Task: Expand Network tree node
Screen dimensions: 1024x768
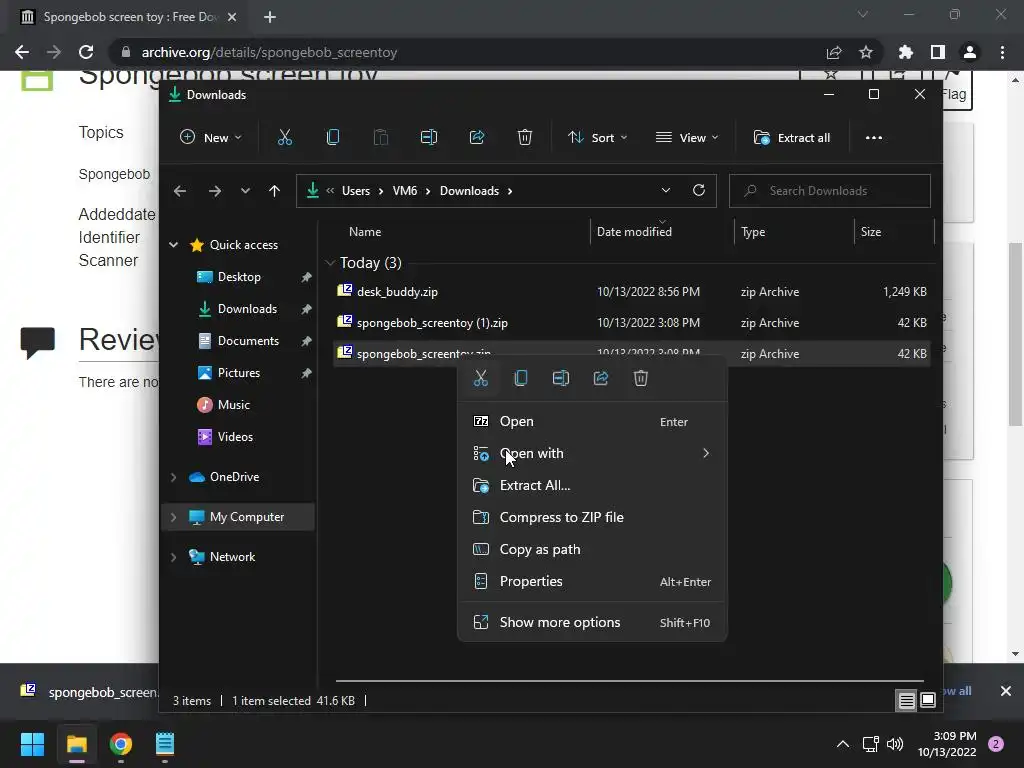Action: (x=174, y=557)
